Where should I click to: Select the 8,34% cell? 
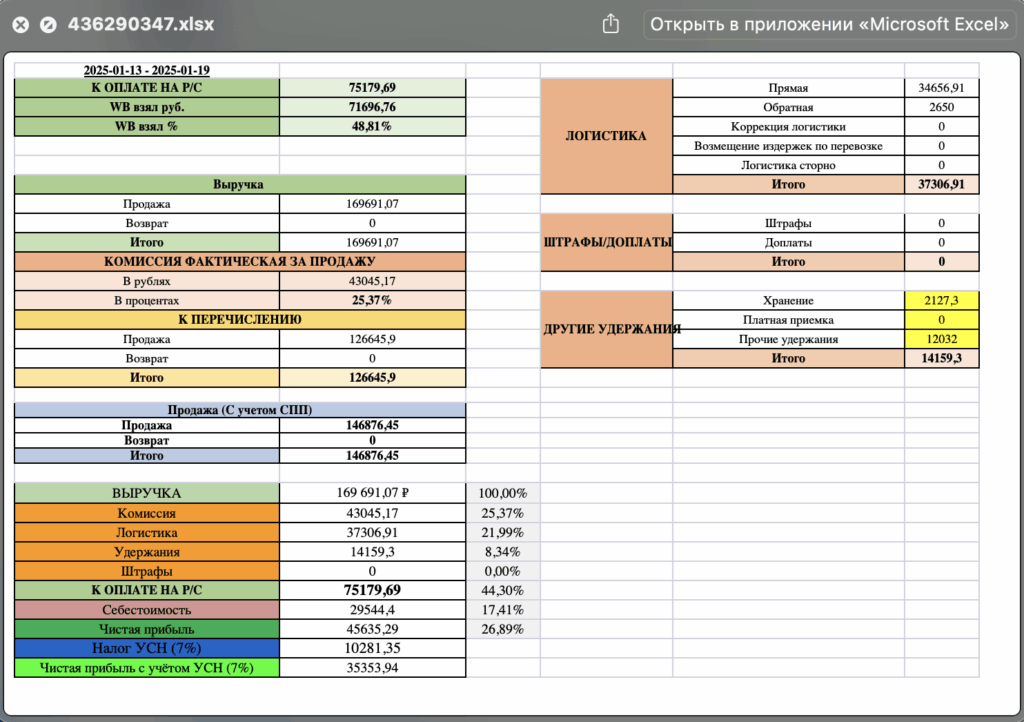click(x=503, y=552)
